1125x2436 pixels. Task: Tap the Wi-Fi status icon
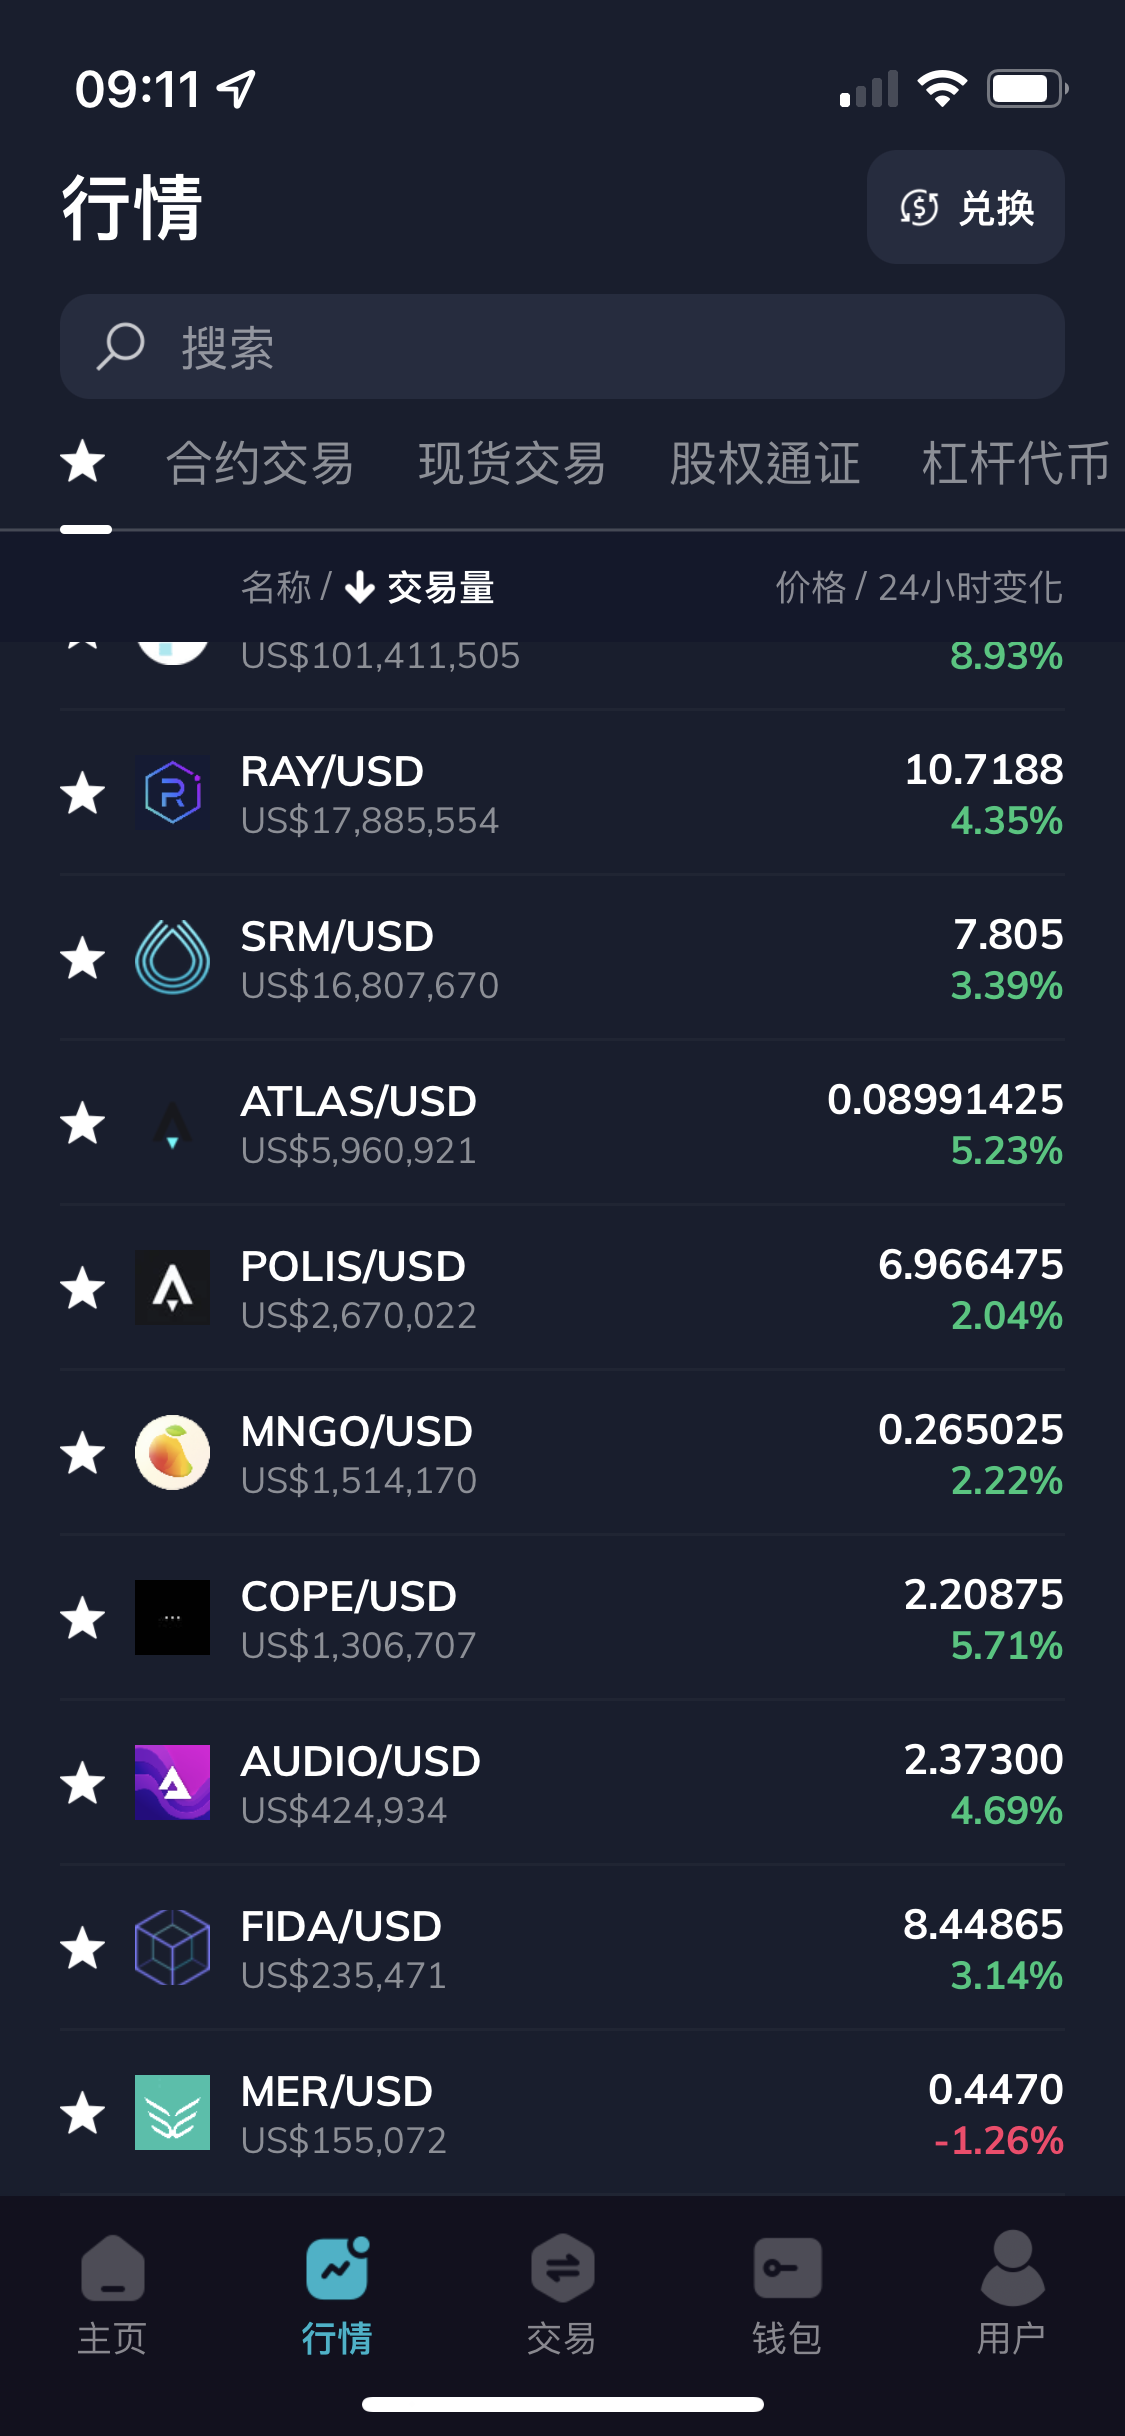(942, 89)
